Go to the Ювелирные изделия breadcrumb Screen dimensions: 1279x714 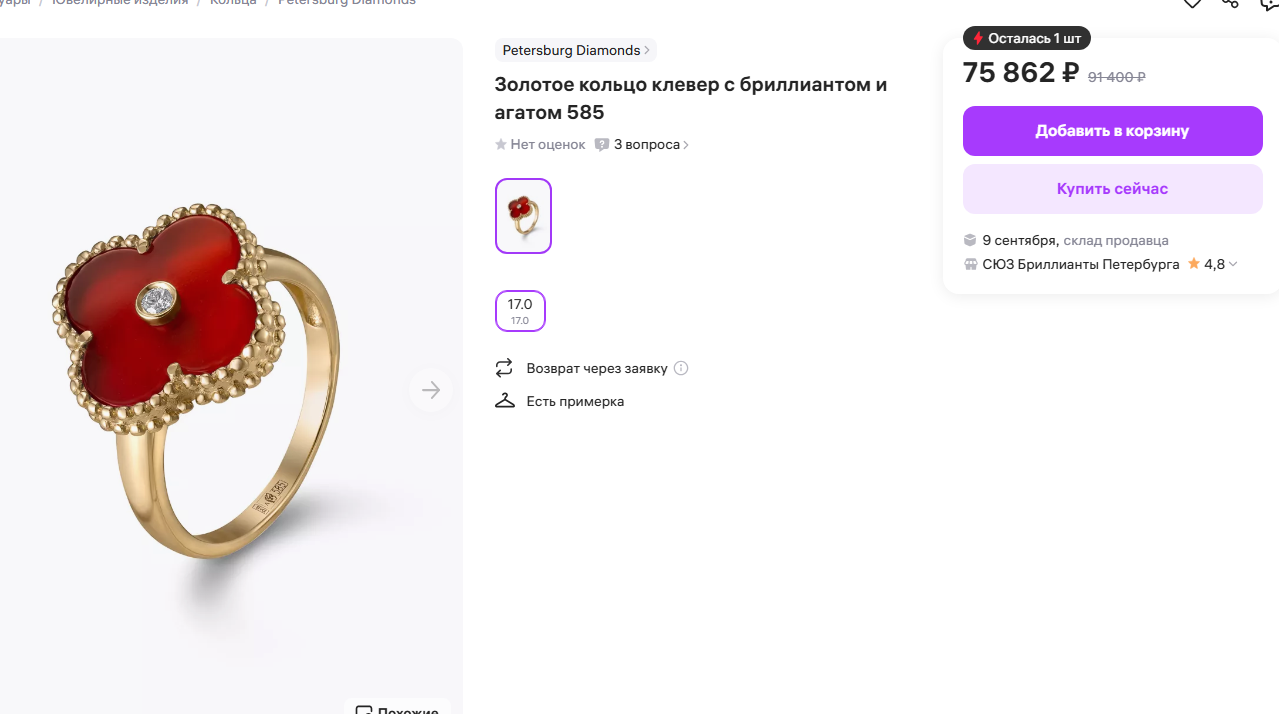tap(120, 3)
